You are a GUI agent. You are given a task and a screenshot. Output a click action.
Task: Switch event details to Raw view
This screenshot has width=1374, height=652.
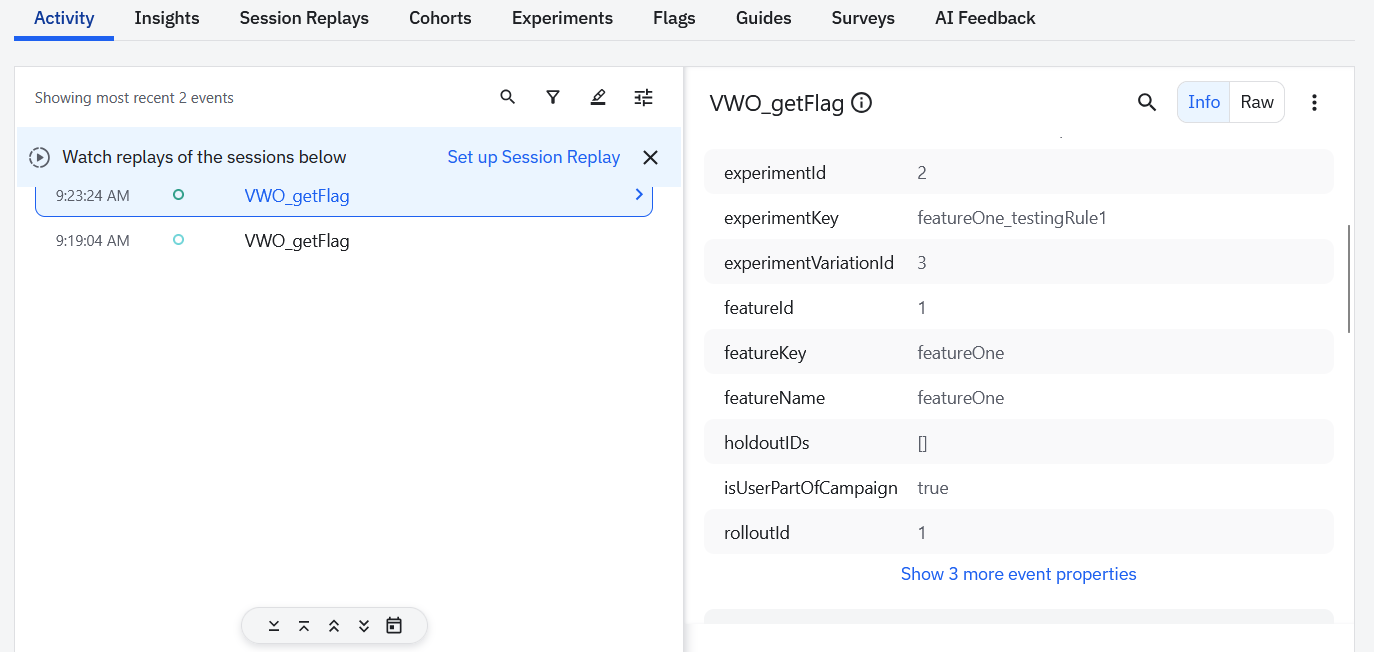tap(1257, 102)
